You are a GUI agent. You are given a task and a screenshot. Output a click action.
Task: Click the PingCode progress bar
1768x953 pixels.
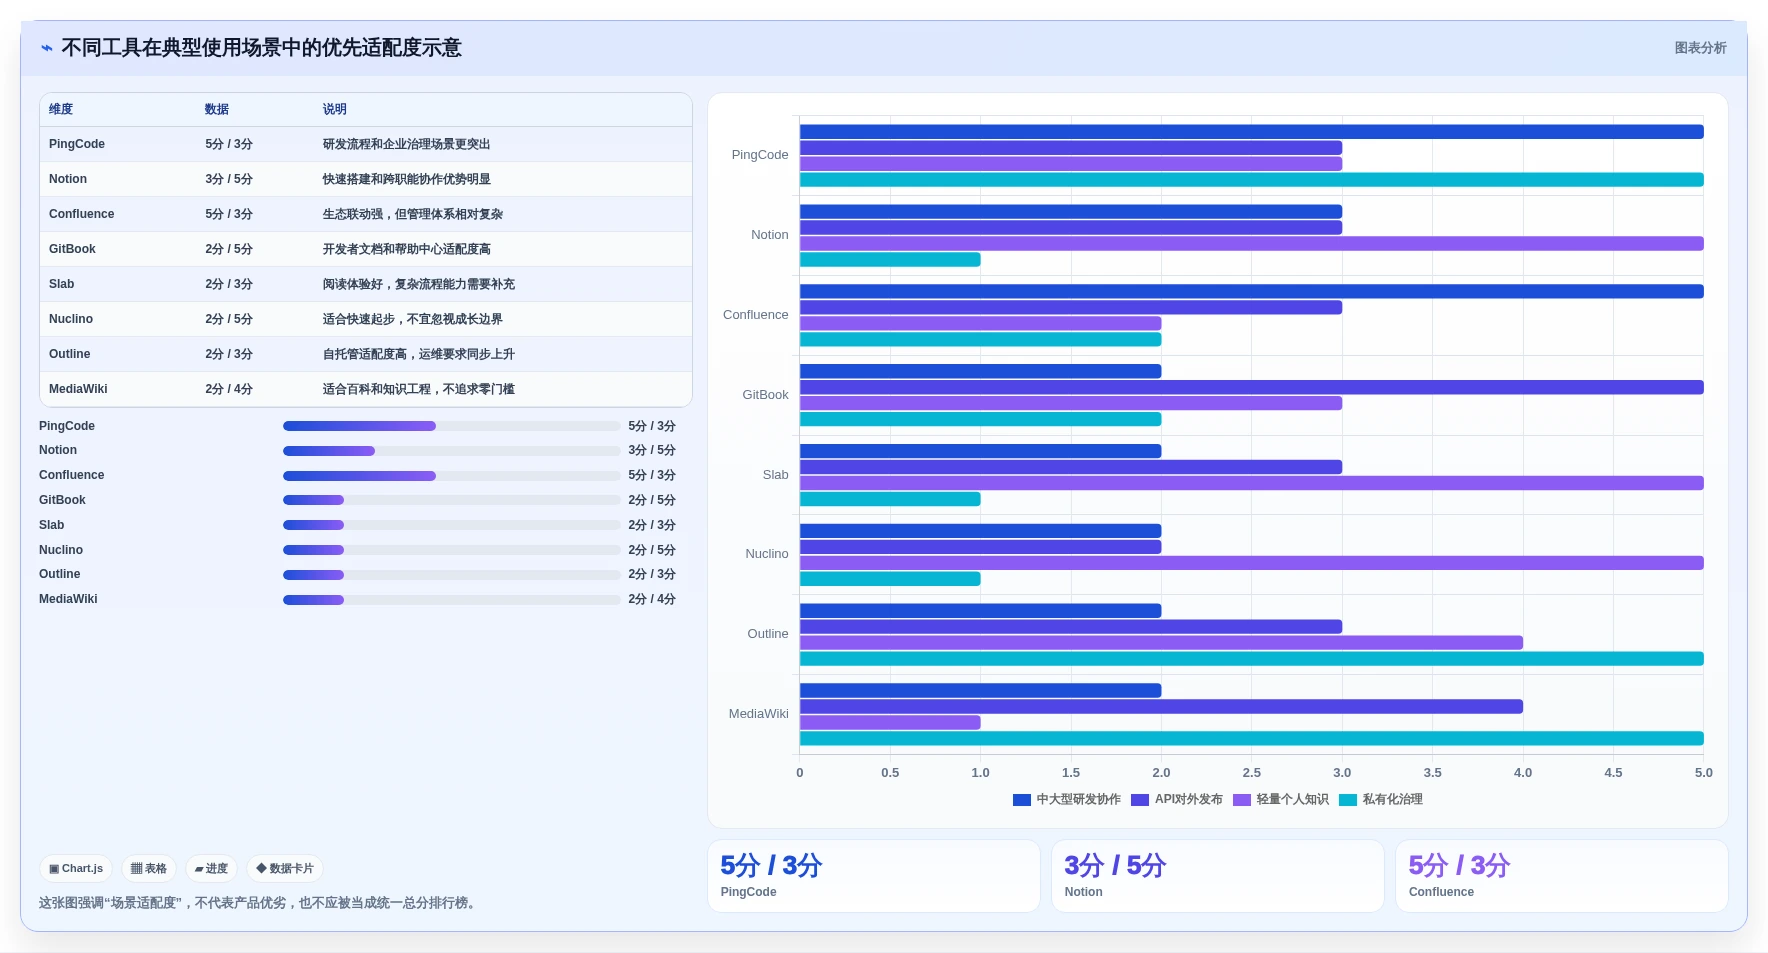tap(451, 426)
